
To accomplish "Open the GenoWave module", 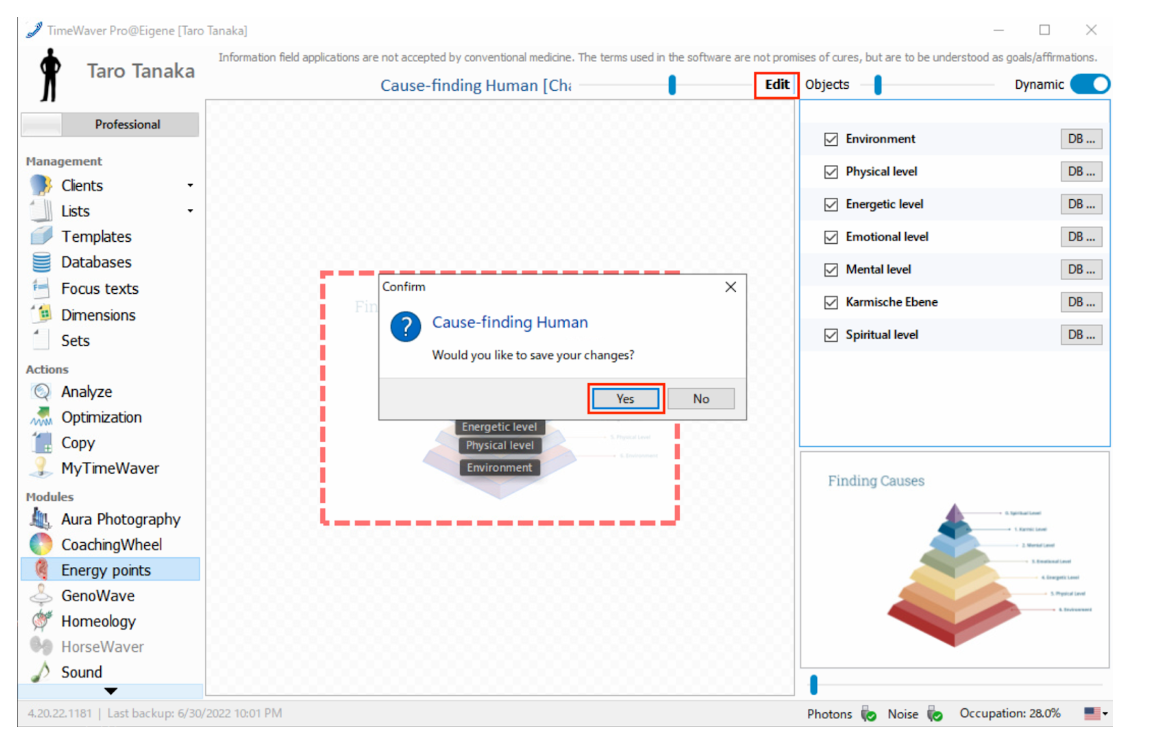I will tap(97, 596).
